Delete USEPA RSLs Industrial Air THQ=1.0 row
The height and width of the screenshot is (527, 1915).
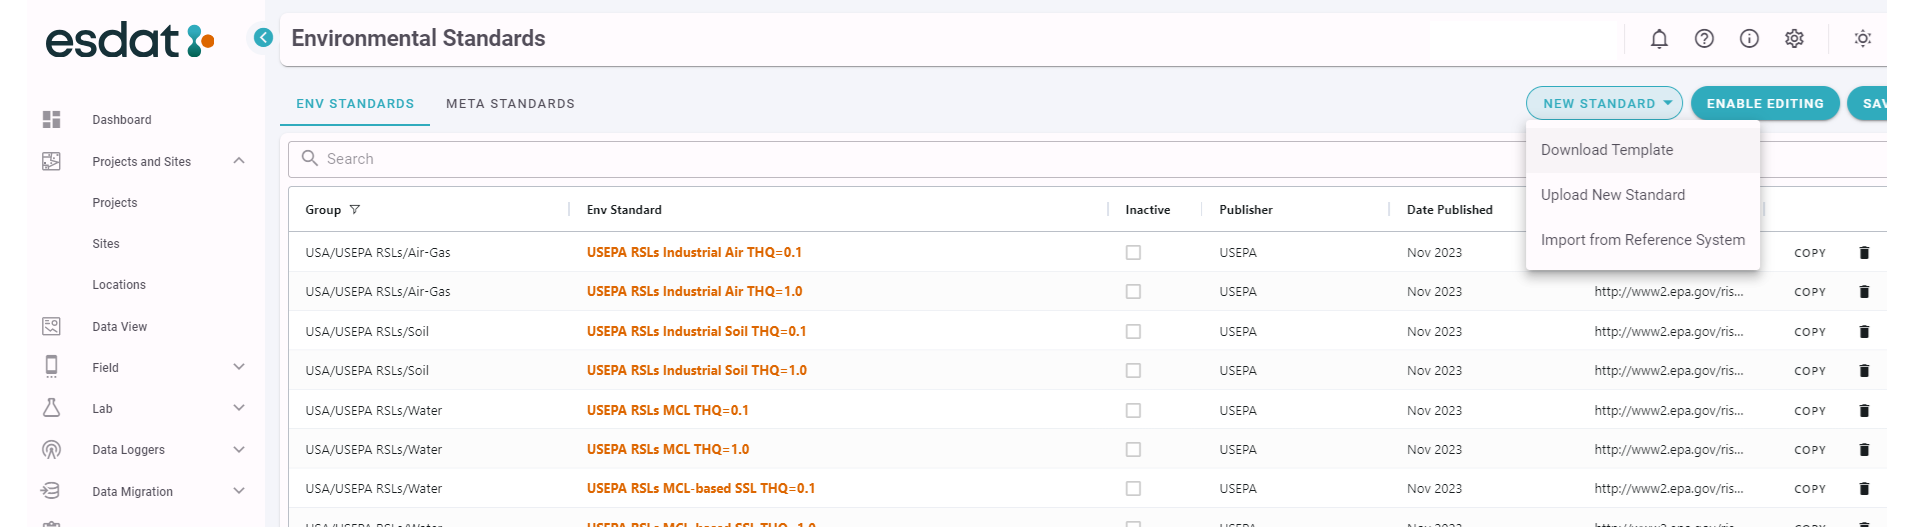pyautogui.click(x=1864, y=292)
